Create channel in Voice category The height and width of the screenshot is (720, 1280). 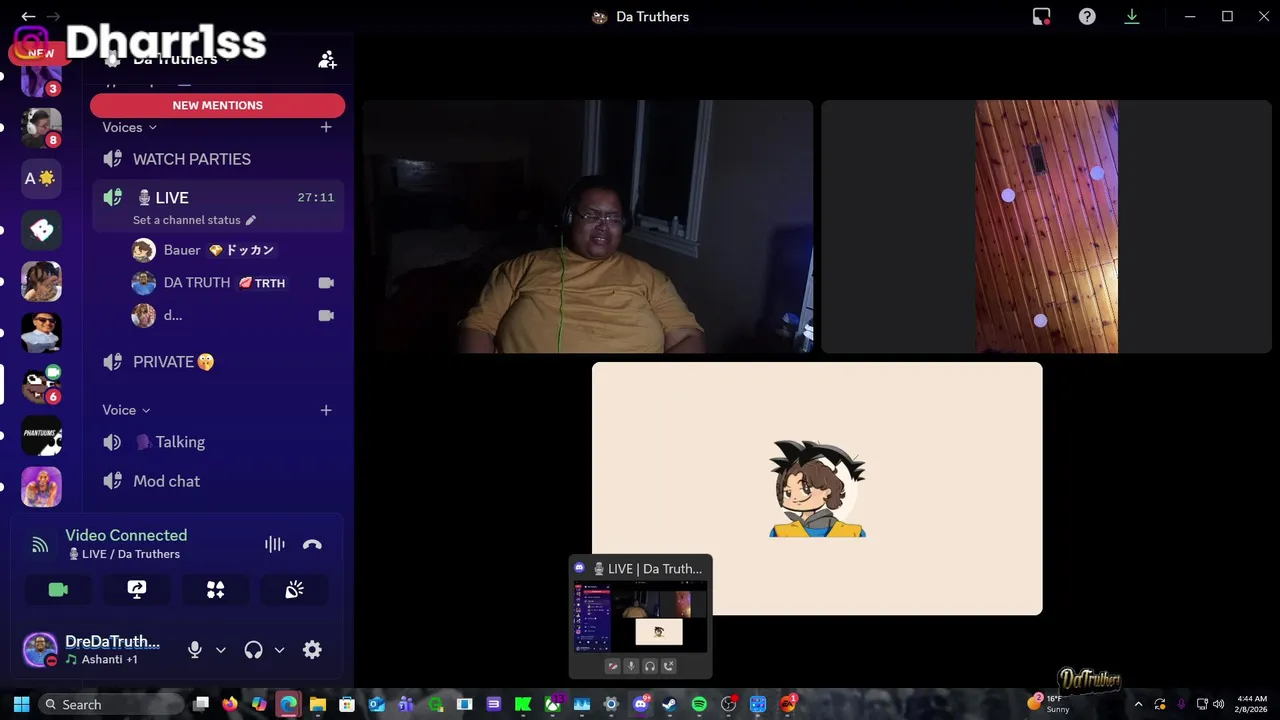[x=326, y=410]
